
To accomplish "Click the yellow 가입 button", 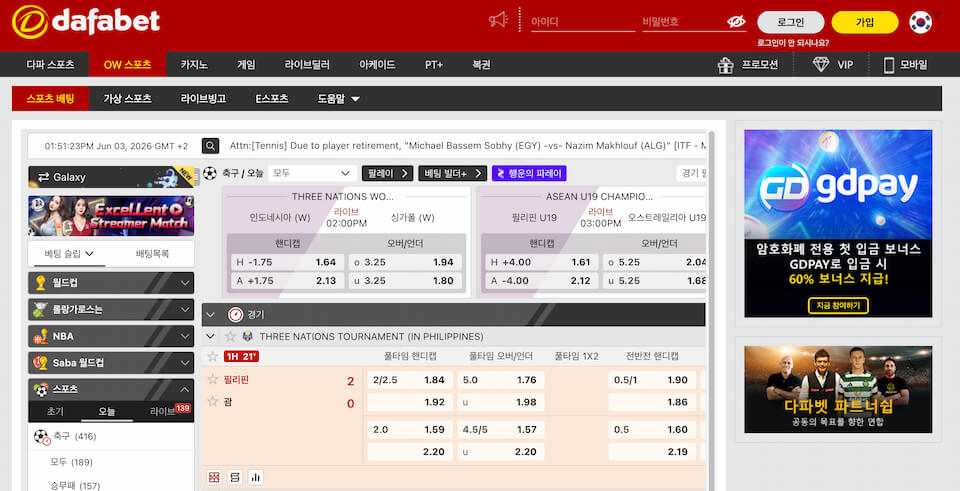I will [864, 22].
